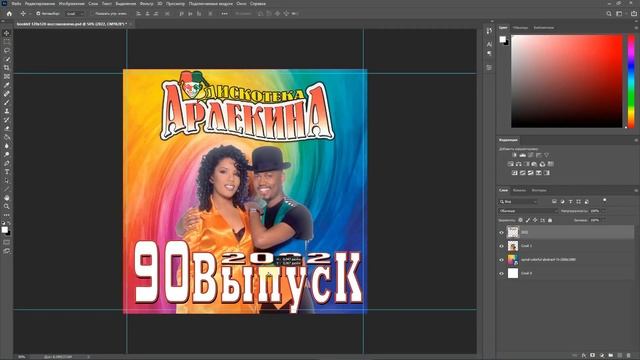Click the foreground color swatch in toolbar
This screenshot has width=640, height=360.
tap(4, 229)
